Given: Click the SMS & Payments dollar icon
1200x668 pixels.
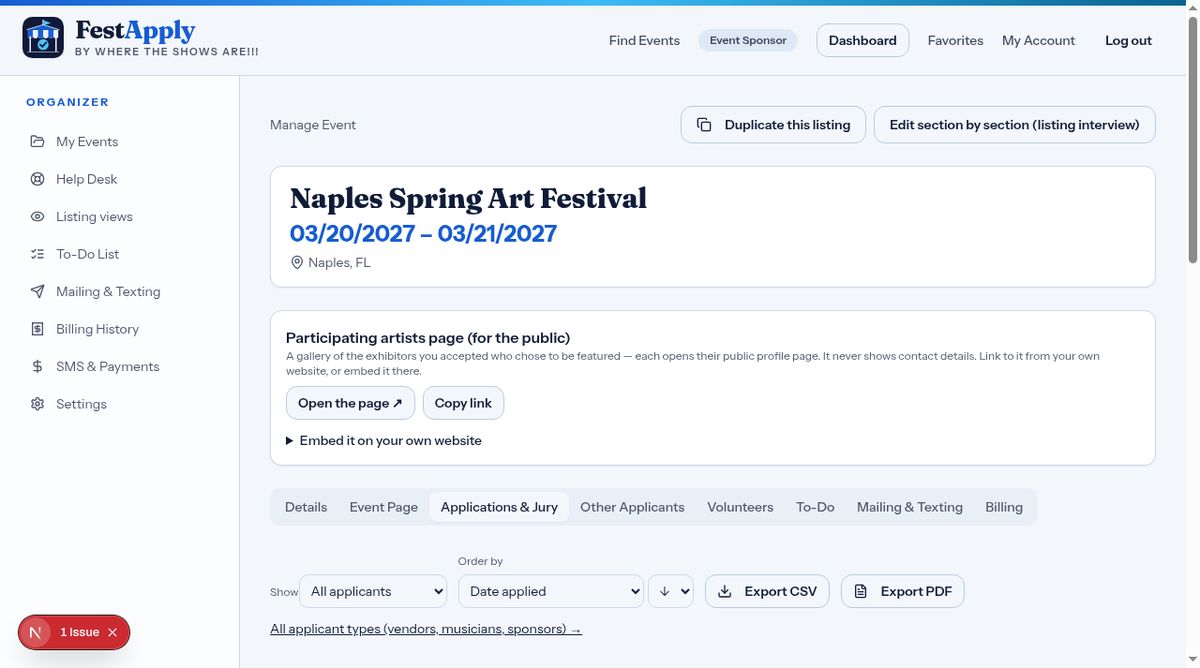Looking at the screenshot, I should [x=37, y=367].
